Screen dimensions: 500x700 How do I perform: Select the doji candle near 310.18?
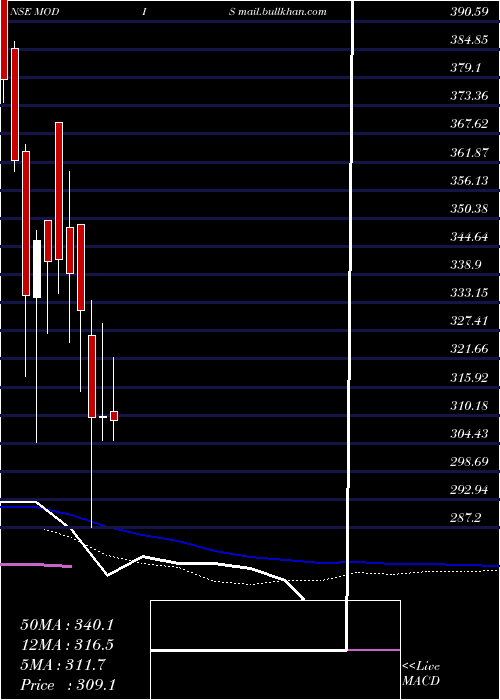(x=103, y=417)
